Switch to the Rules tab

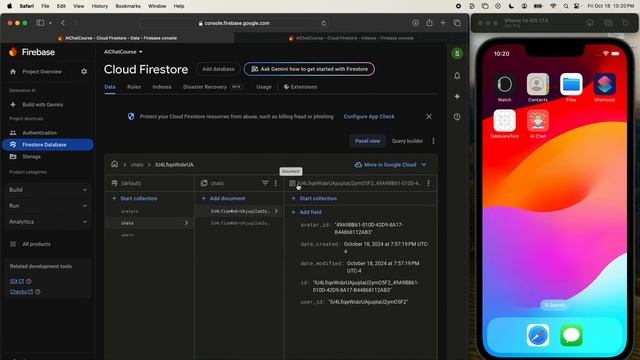click(x=134, y=87)
